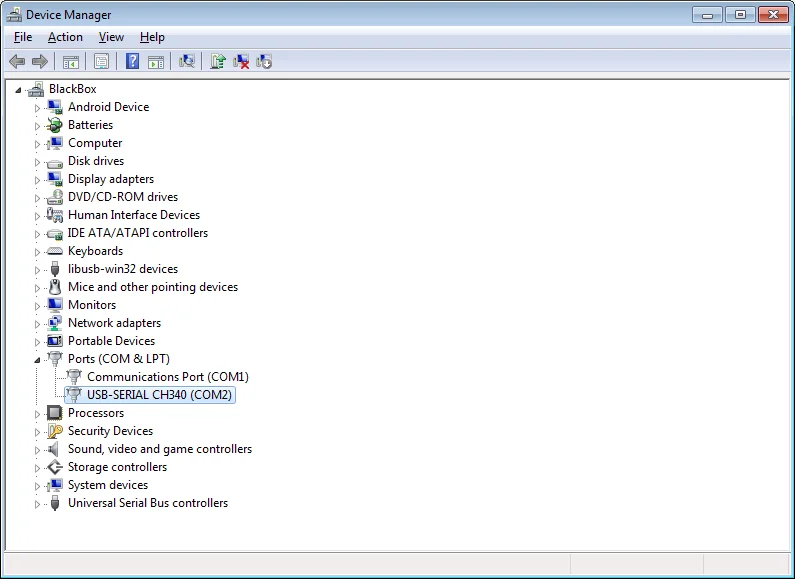Click the Keyboards category icon
The image size is (795, 579).
55,251
